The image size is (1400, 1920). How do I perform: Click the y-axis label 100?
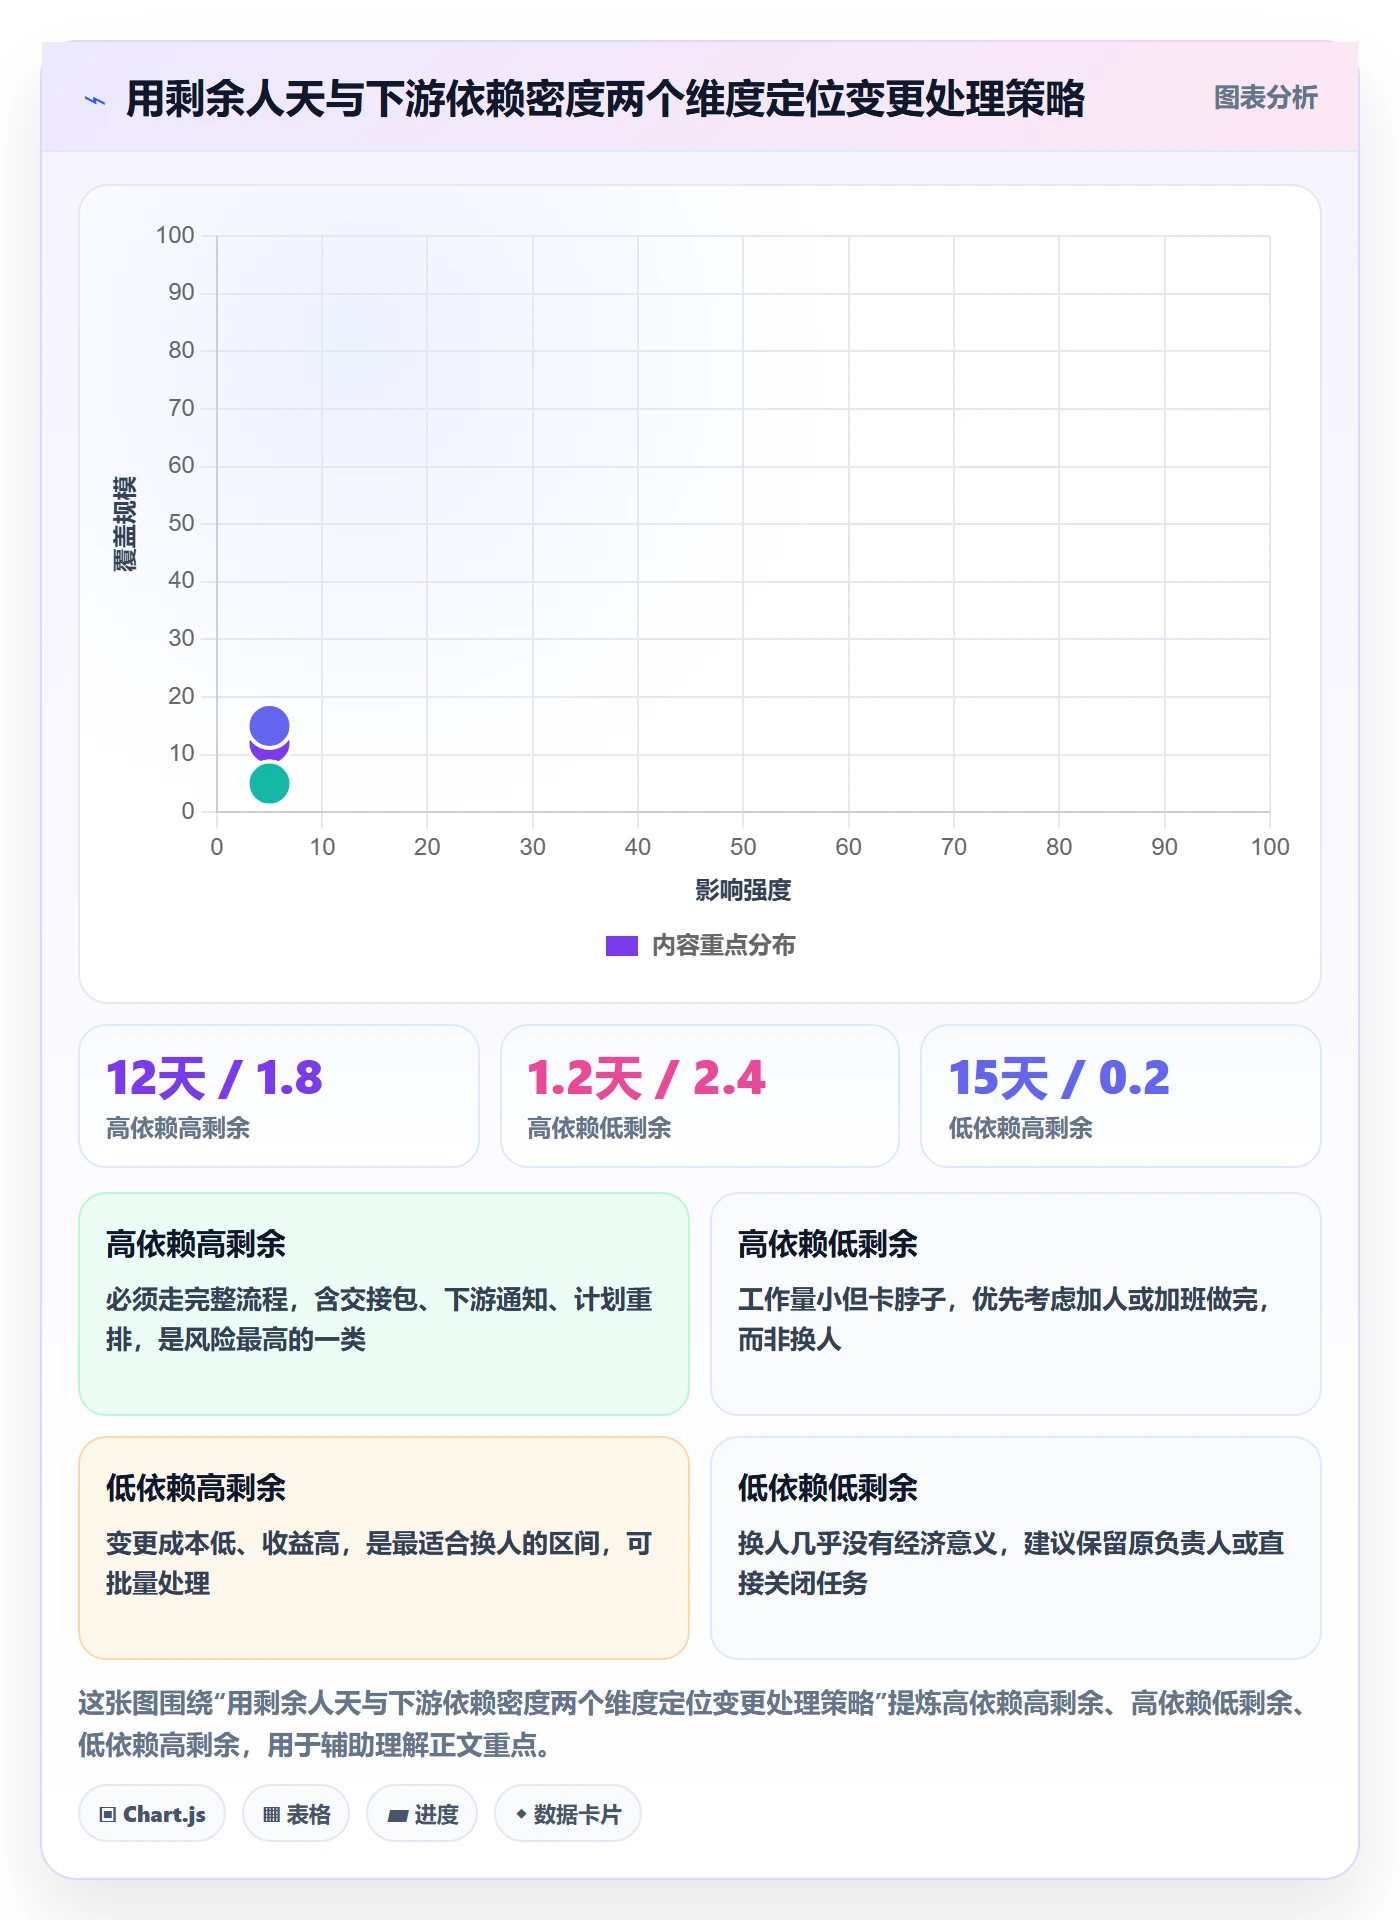pyautogui.click(x=175, y=235)
